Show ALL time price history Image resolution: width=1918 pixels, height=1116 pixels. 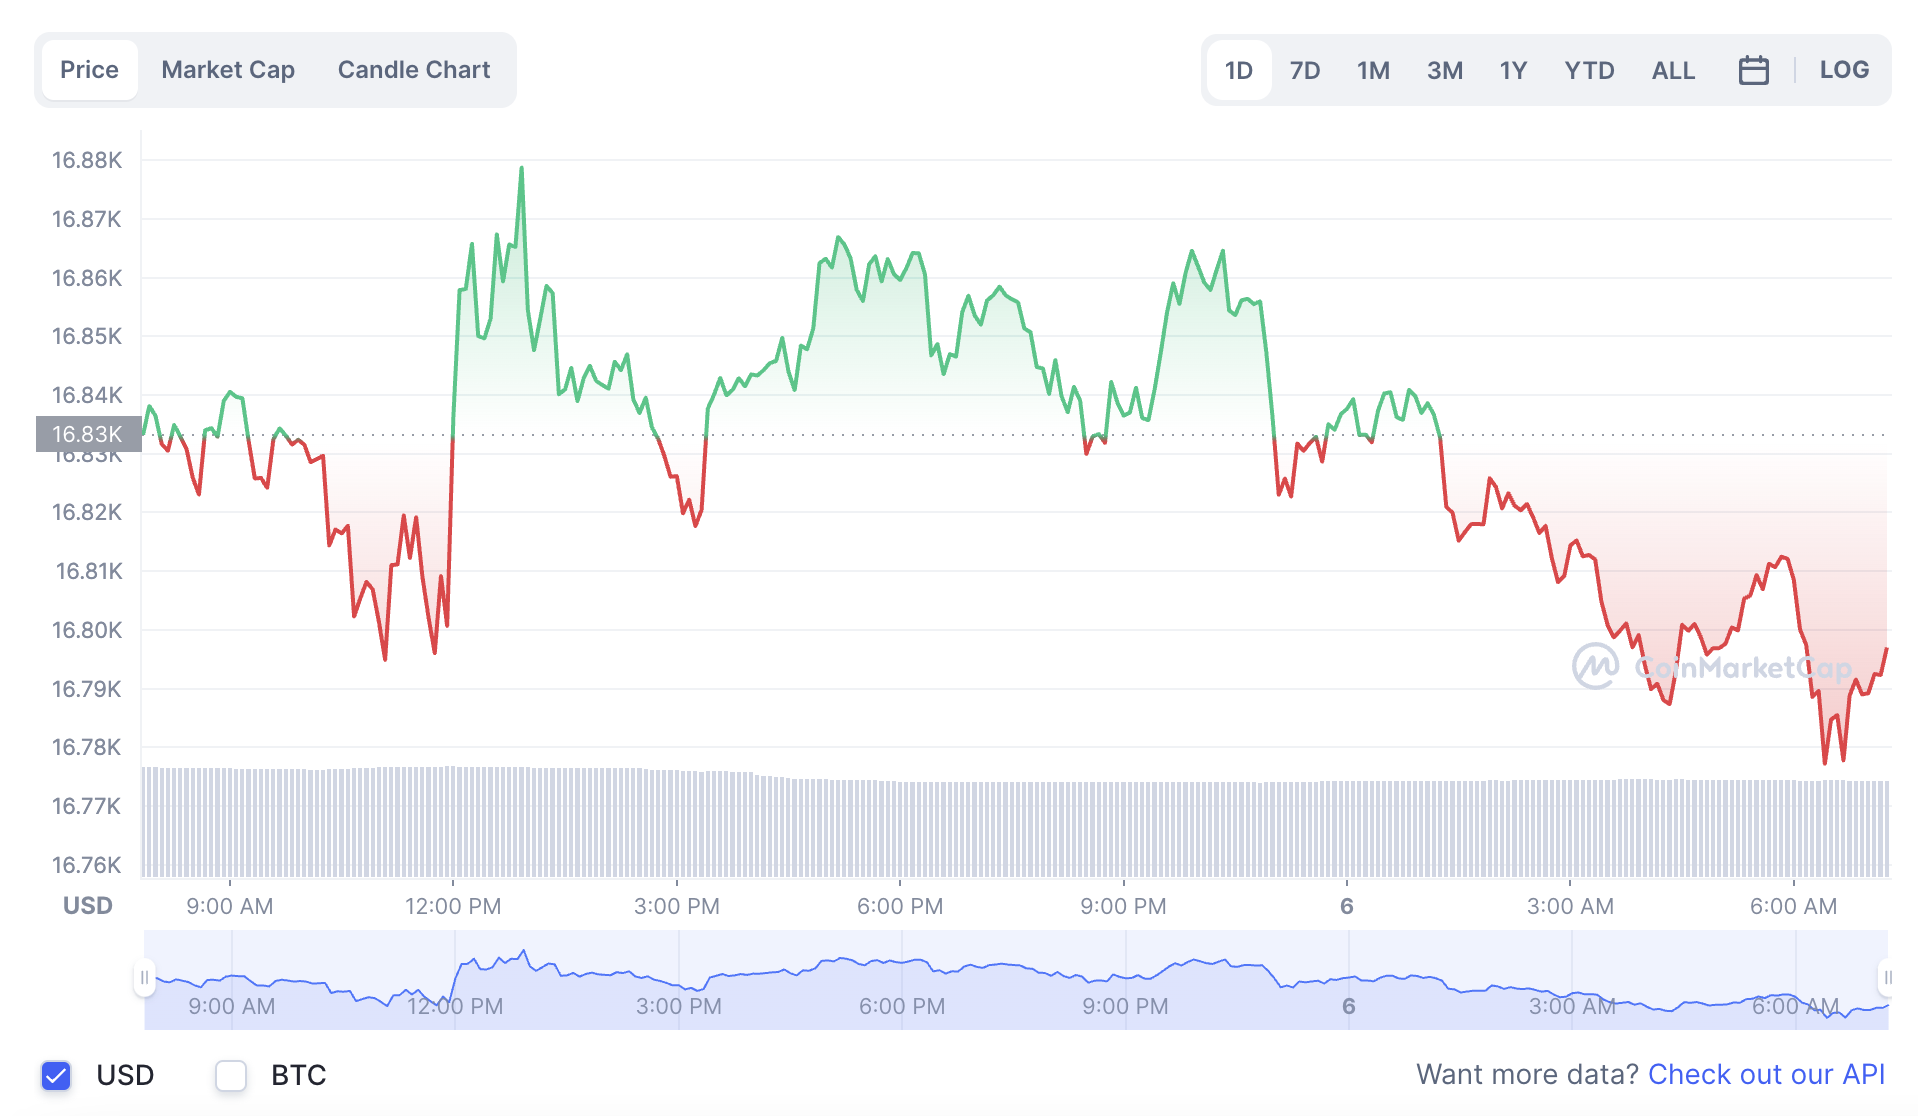pyautogui.click(x=1673, y=70)
